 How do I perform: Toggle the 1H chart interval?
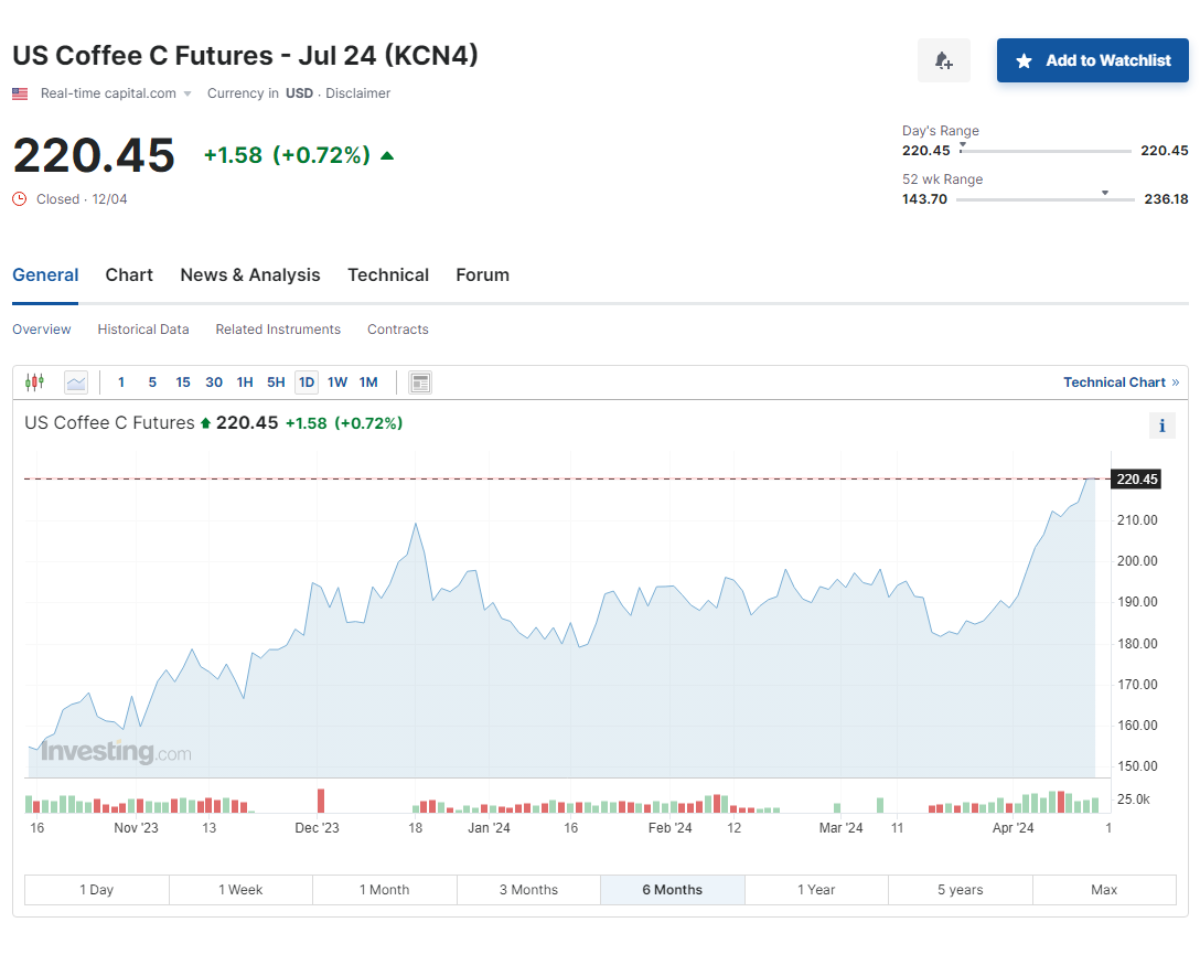pos(245,382)
